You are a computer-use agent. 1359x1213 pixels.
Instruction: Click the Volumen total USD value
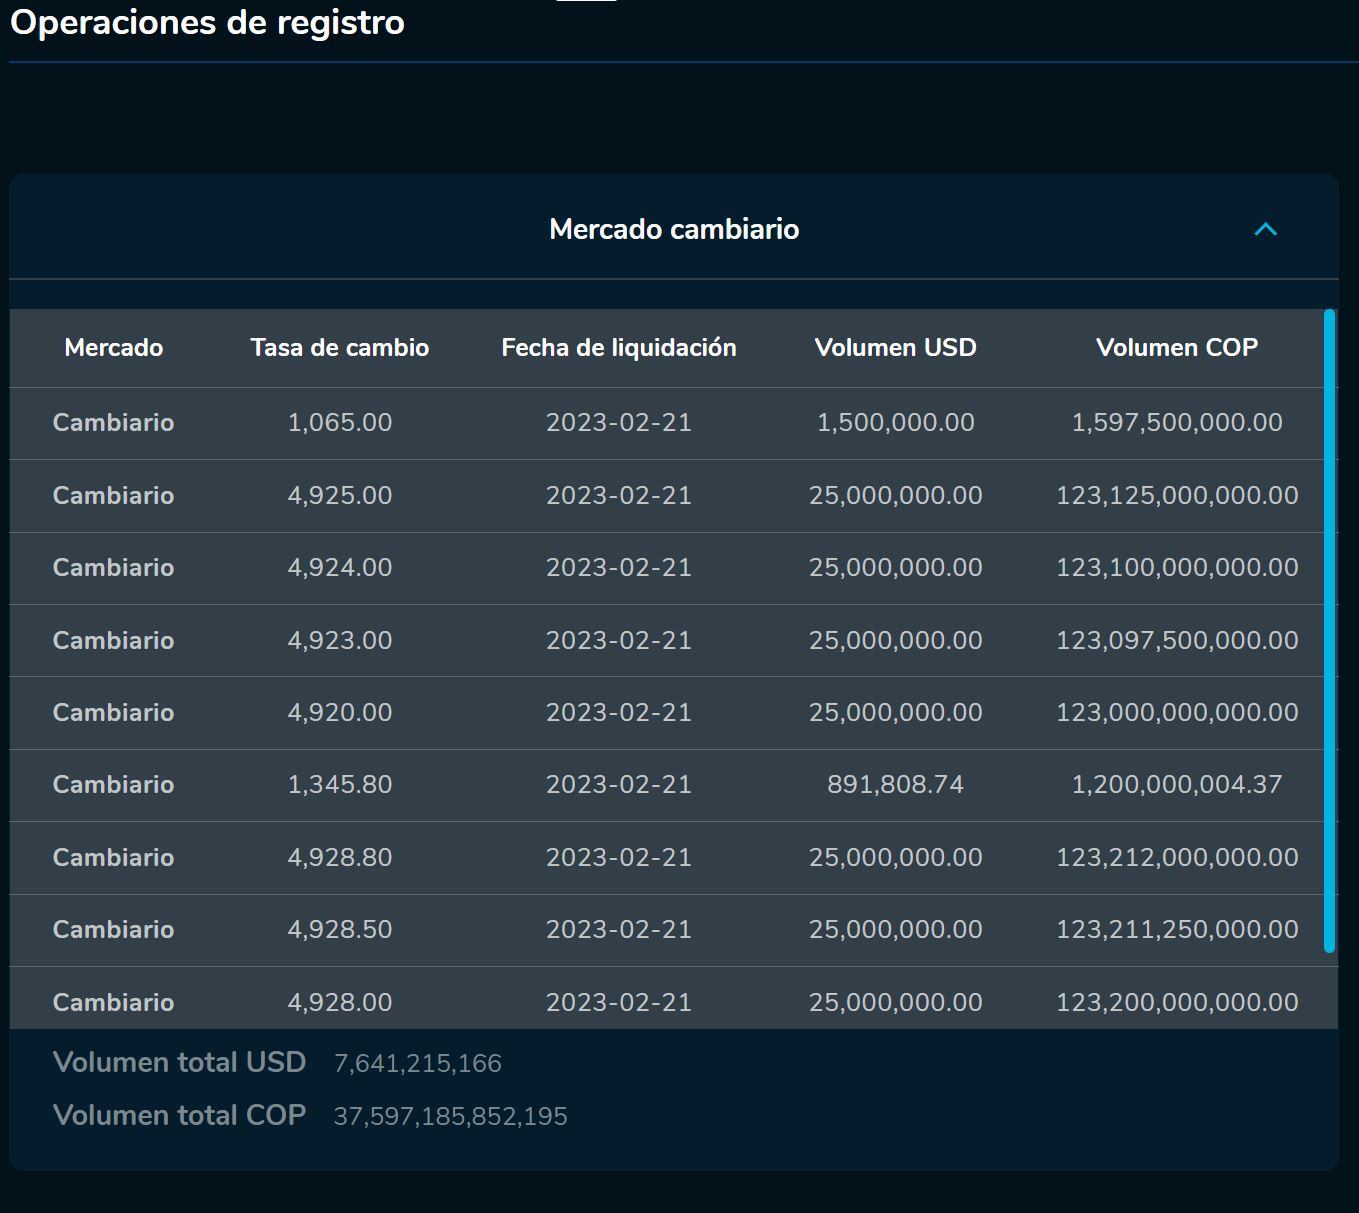[x=417, y=1063]
